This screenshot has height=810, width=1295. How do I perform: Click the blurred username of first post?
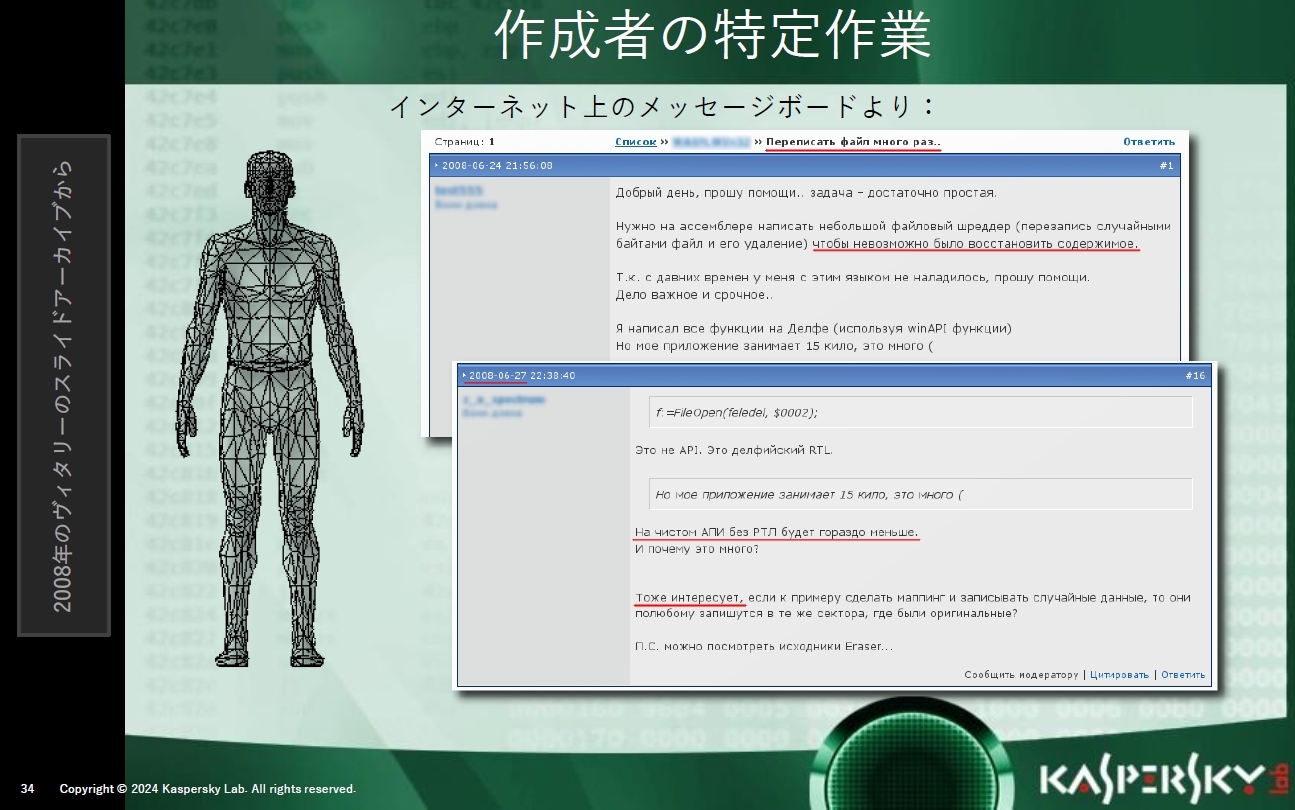(459, 189)
